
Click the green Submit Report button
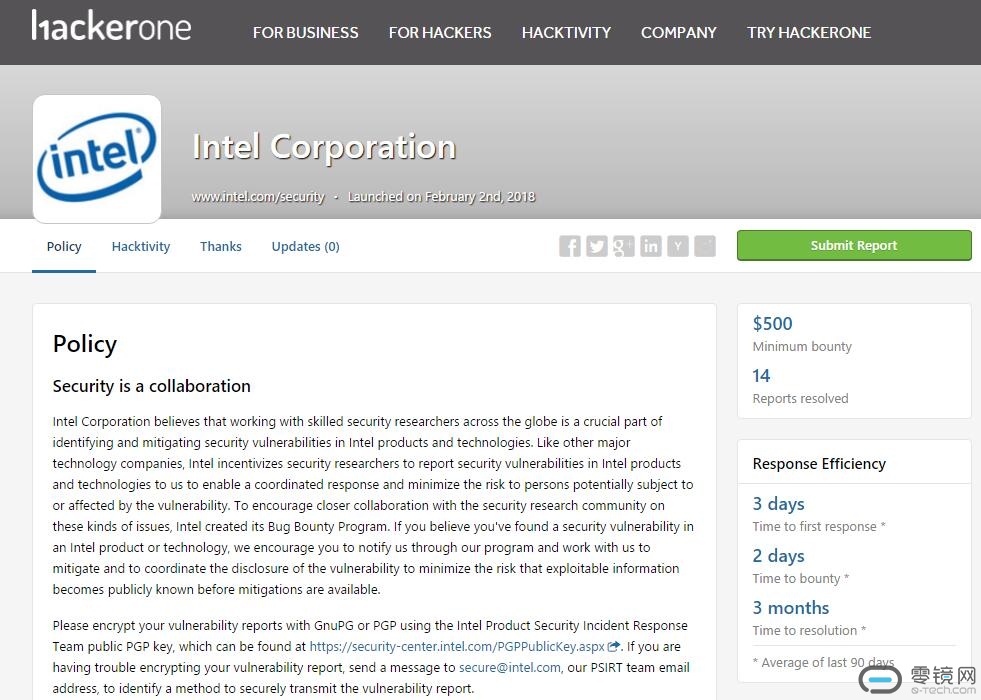[854, 245]
